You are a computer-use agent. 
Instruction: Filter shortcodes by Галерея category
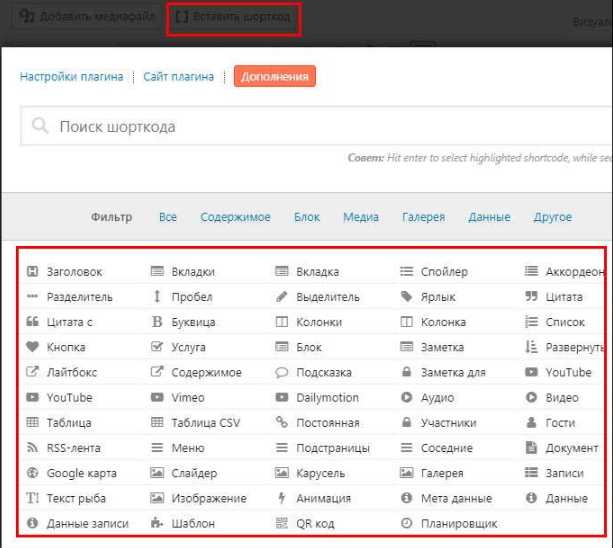point(423,217)
